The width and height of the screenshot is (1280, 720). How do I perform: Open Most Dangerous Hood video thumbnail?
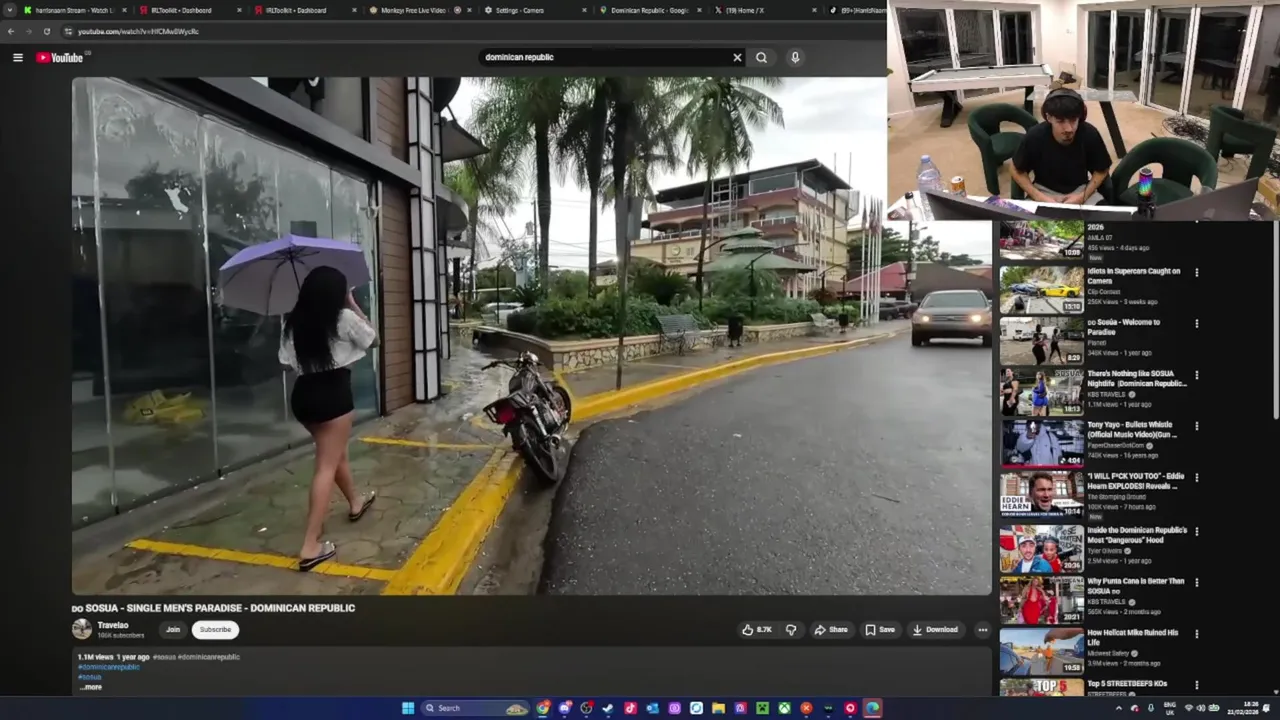pyautogui.click(x=1041, y=548)
